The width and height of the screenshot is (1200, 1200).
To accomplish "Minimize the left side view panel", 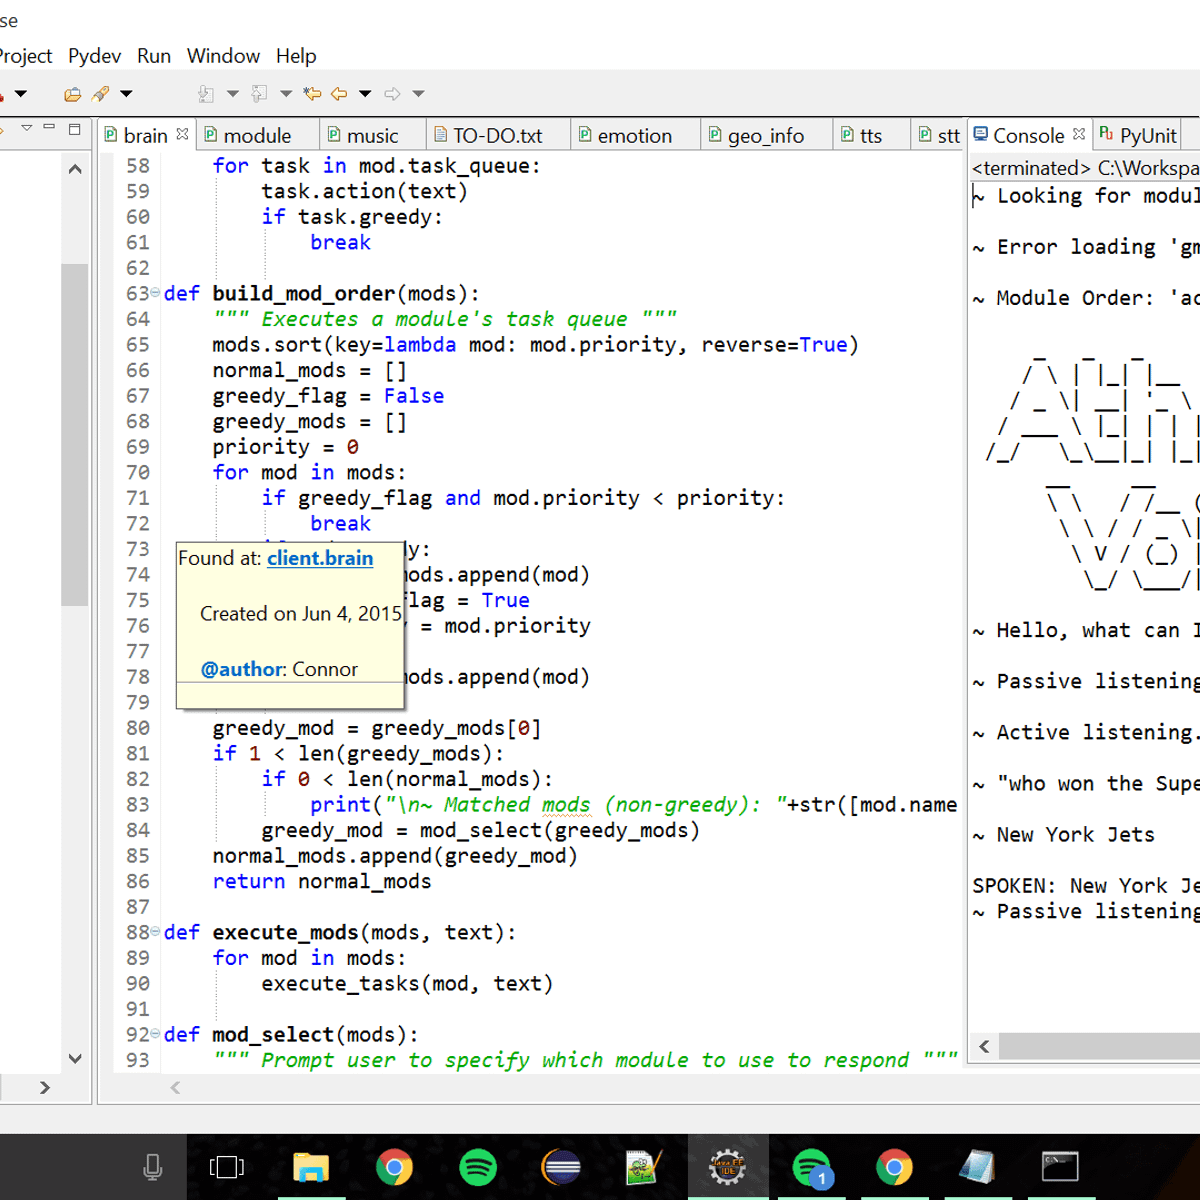I will (49, 128).
